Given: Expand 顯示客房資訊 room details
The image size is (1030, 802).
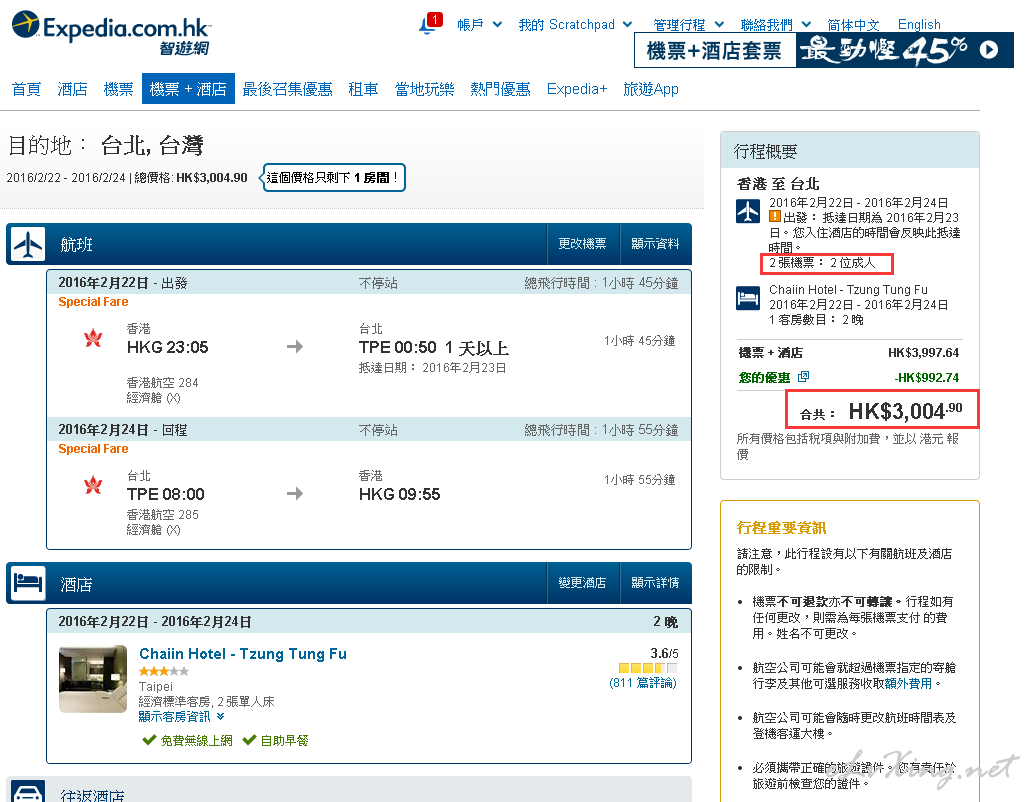Looking at the screenshot, I should 181,717.
